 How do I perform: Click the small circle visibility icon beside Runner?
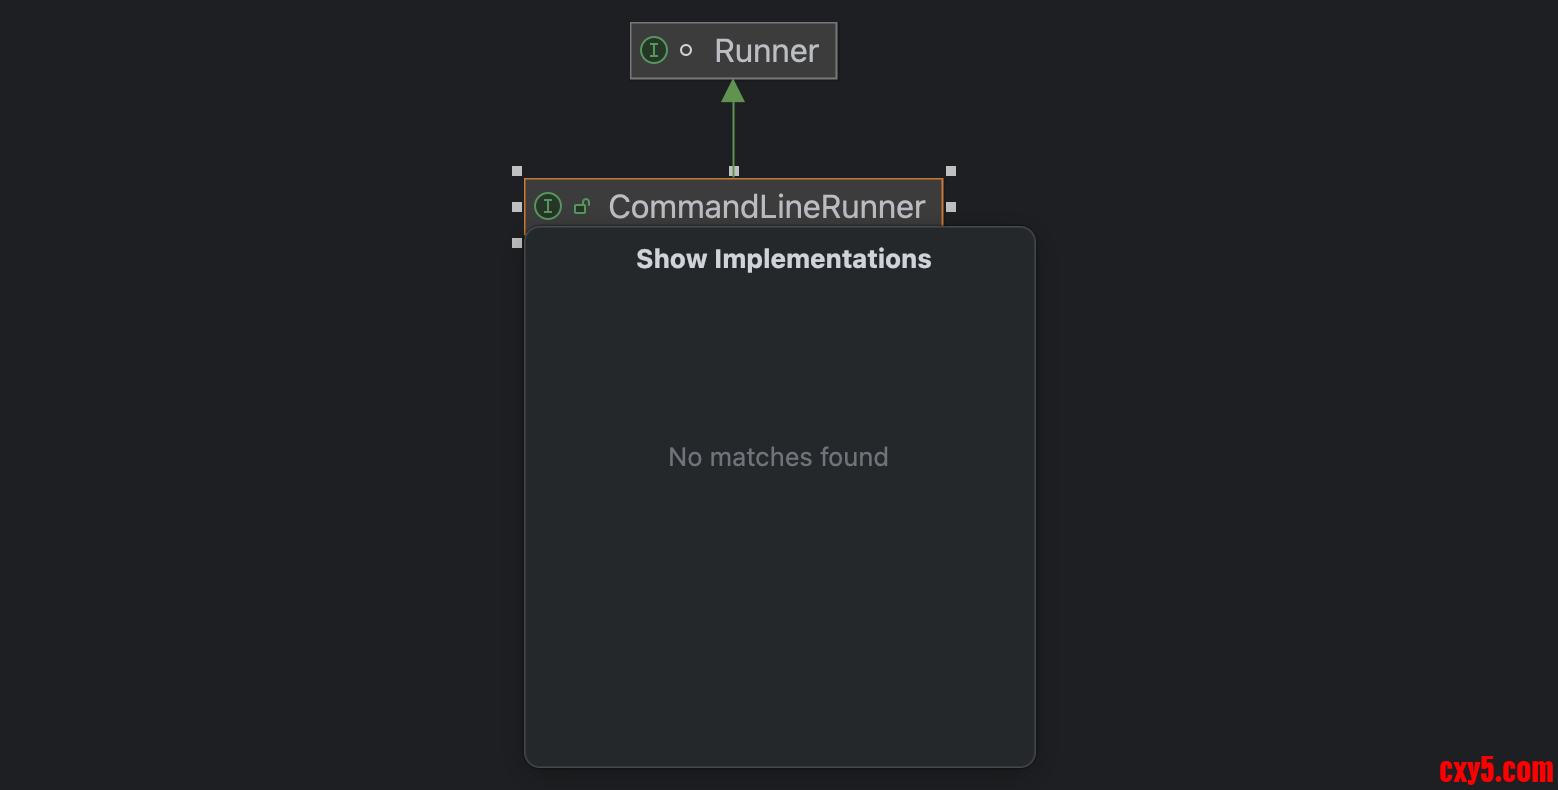pyautogui.click(x=686, y=50)
